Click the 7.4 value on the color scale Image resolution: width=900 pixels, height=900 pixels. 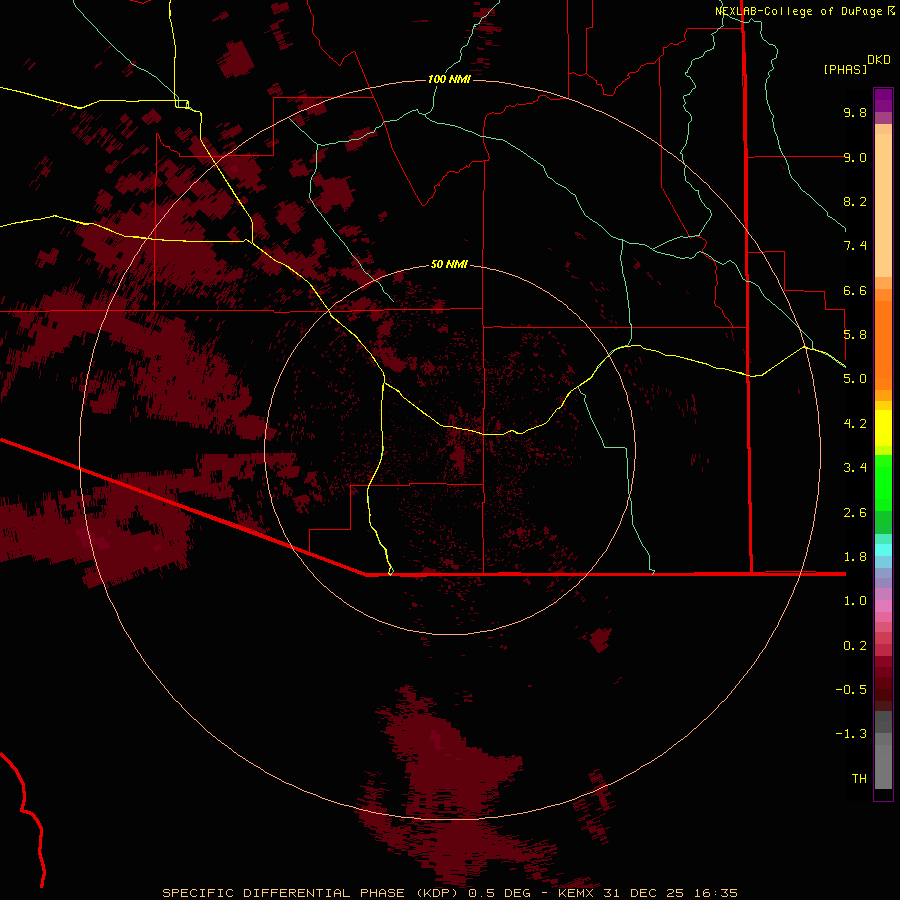point(855,246)
